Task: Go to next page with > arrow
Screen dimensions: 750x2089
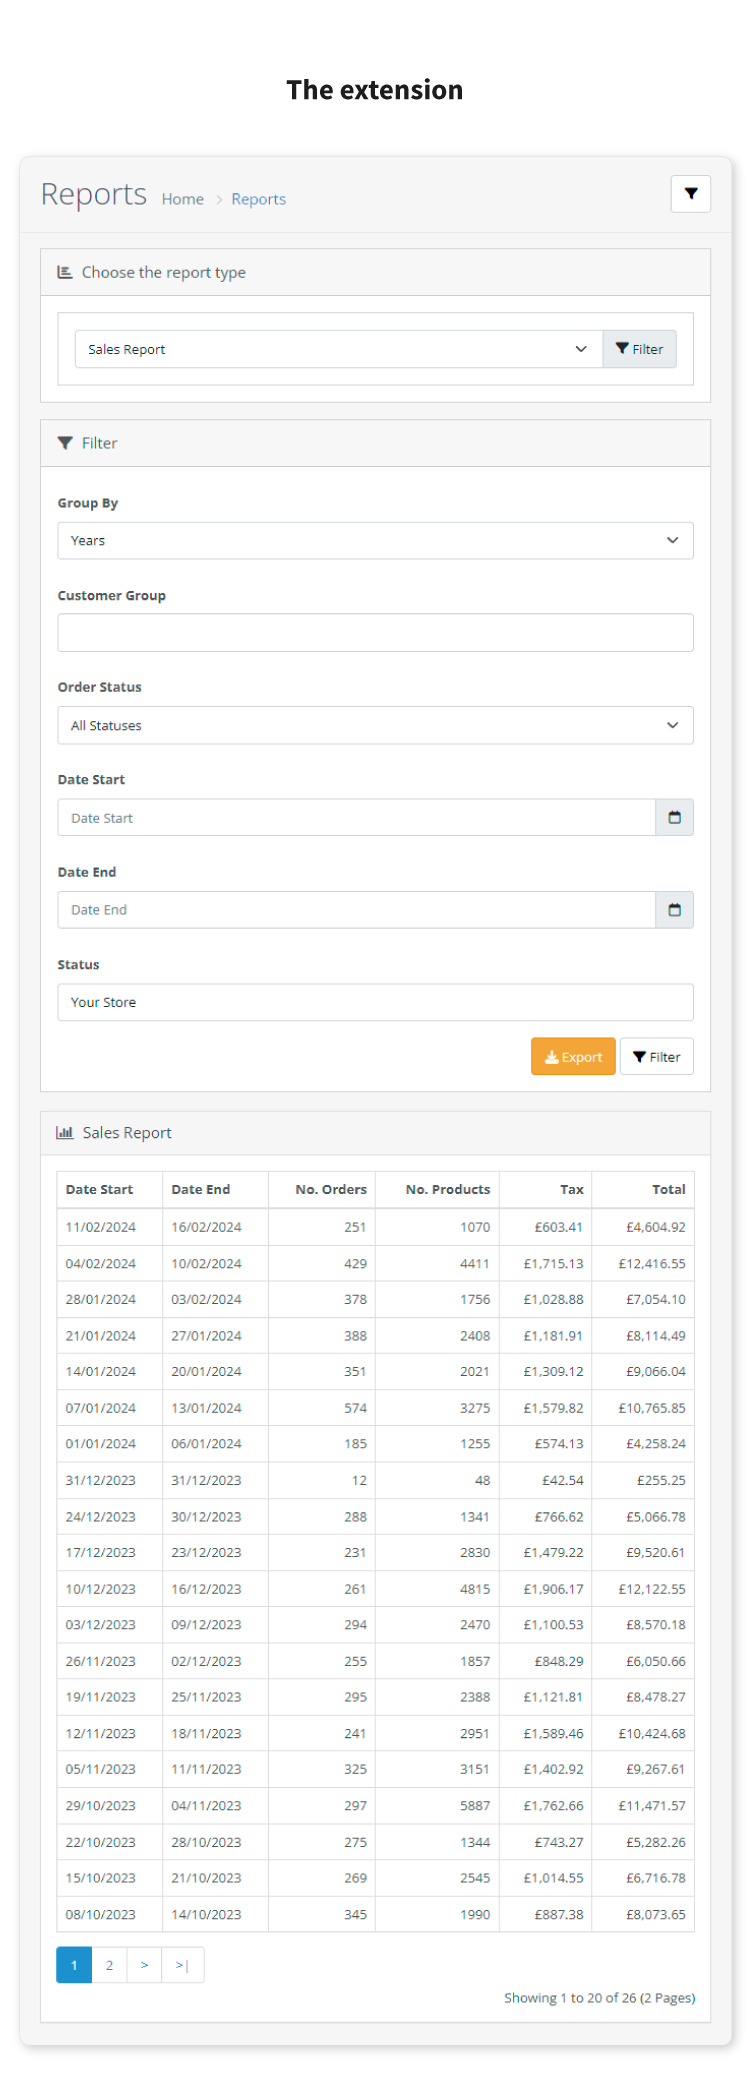Action: (x=144, y=1965)
